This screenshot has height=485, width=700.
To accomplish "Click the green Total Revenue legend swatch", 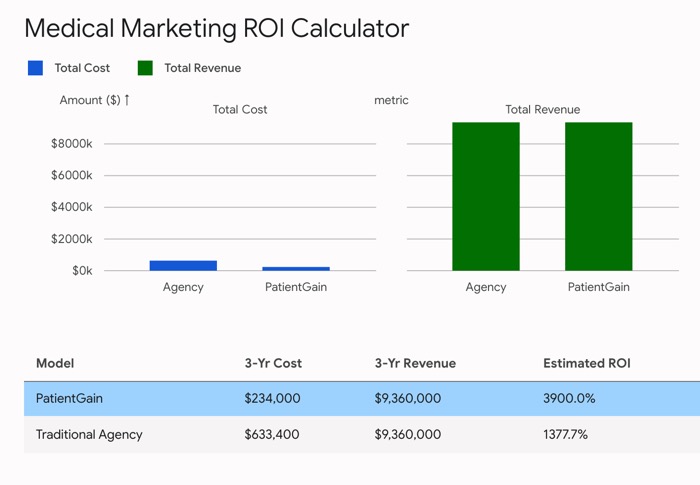I will [x=145, y=68].
